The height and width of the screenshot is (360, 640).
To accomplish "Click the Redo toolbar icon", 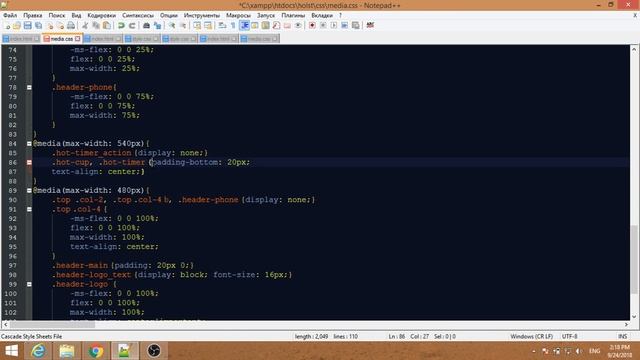I will point(132,26).
